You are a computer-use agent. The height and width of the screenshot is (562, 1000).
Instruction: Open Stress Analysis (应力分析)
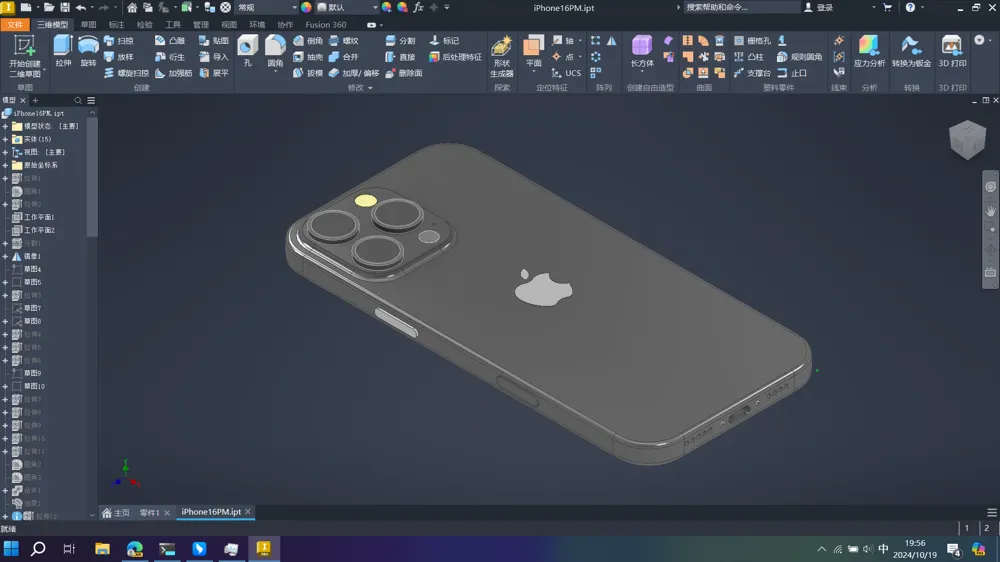click(x=869, y=52)
